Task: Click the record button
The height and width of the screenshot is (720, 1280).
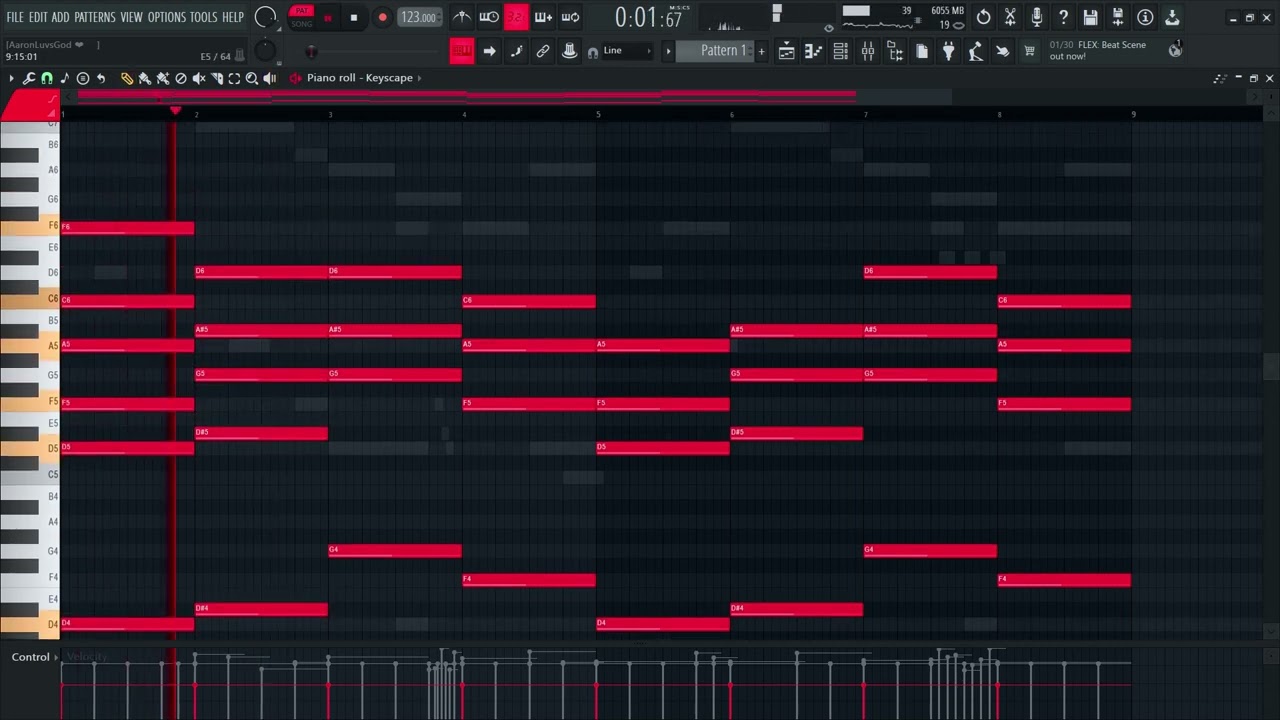Action: 382,18
